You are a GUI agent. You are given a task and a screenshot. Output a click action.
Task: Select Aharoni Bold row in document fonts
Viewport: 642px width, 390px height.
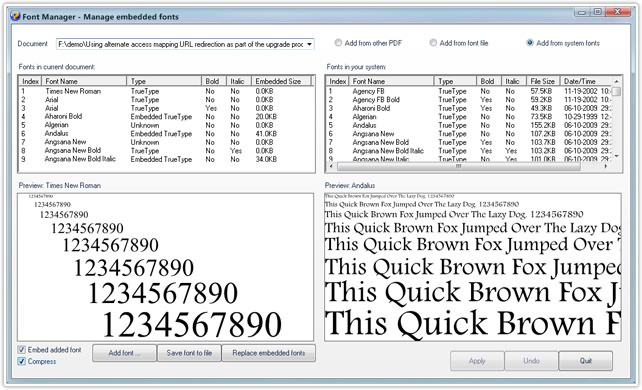pos(166,117)
